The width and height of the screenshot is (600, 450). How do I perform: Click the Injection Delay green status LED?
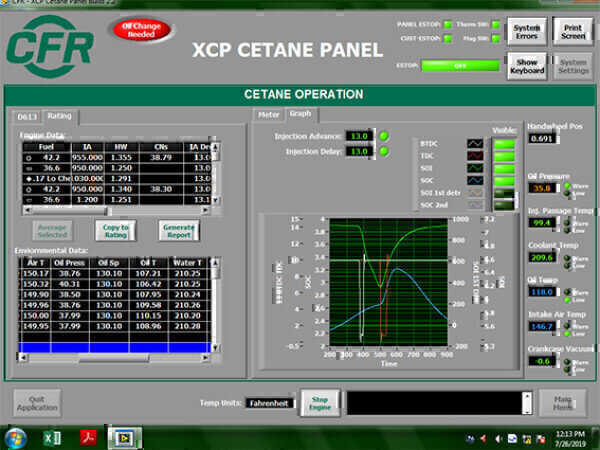pyautogui.click(x=384, y=152)
